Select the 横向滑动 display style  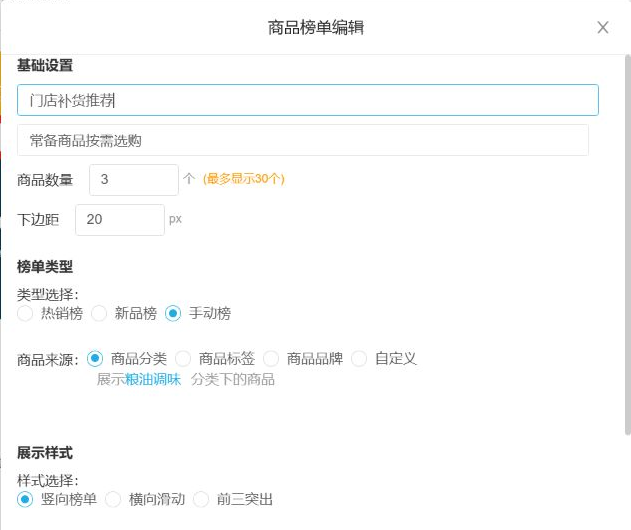113,499
